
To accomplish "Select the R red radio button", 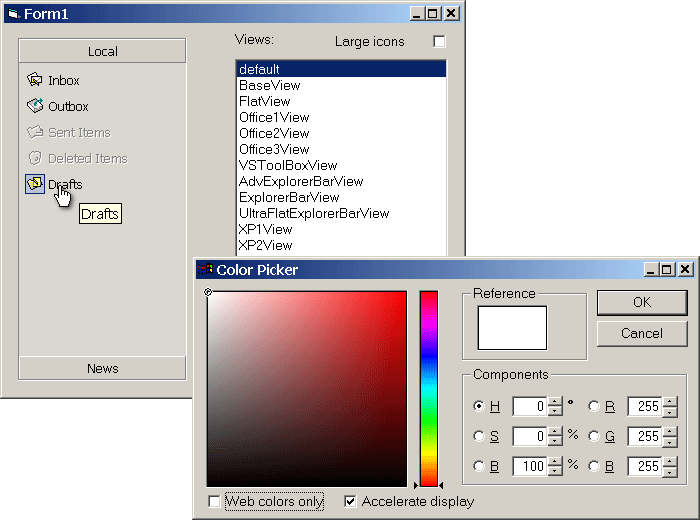I will [594, 406].
